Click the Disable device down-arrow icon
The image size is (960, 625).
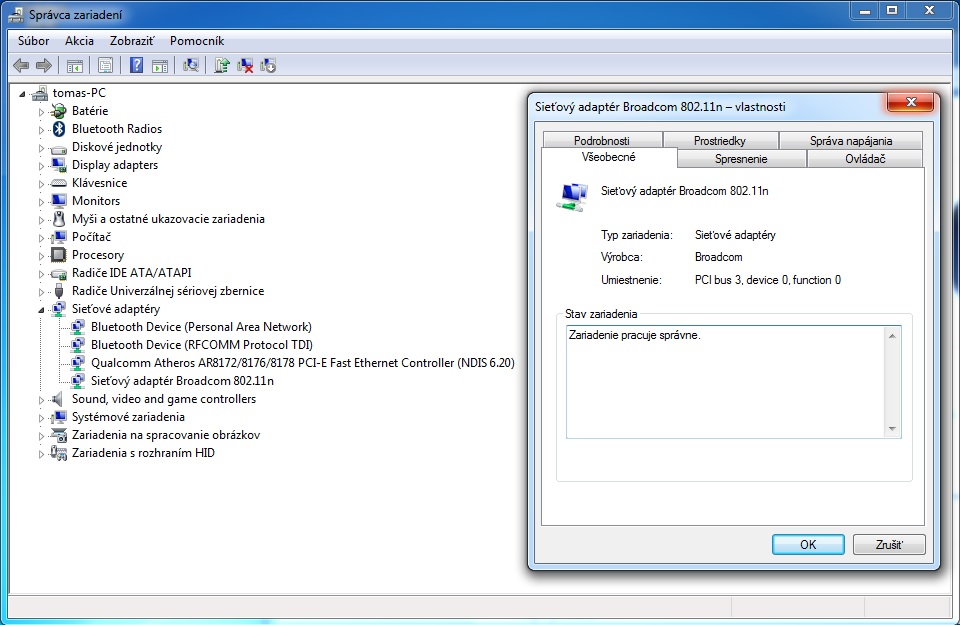click(268, 65)
